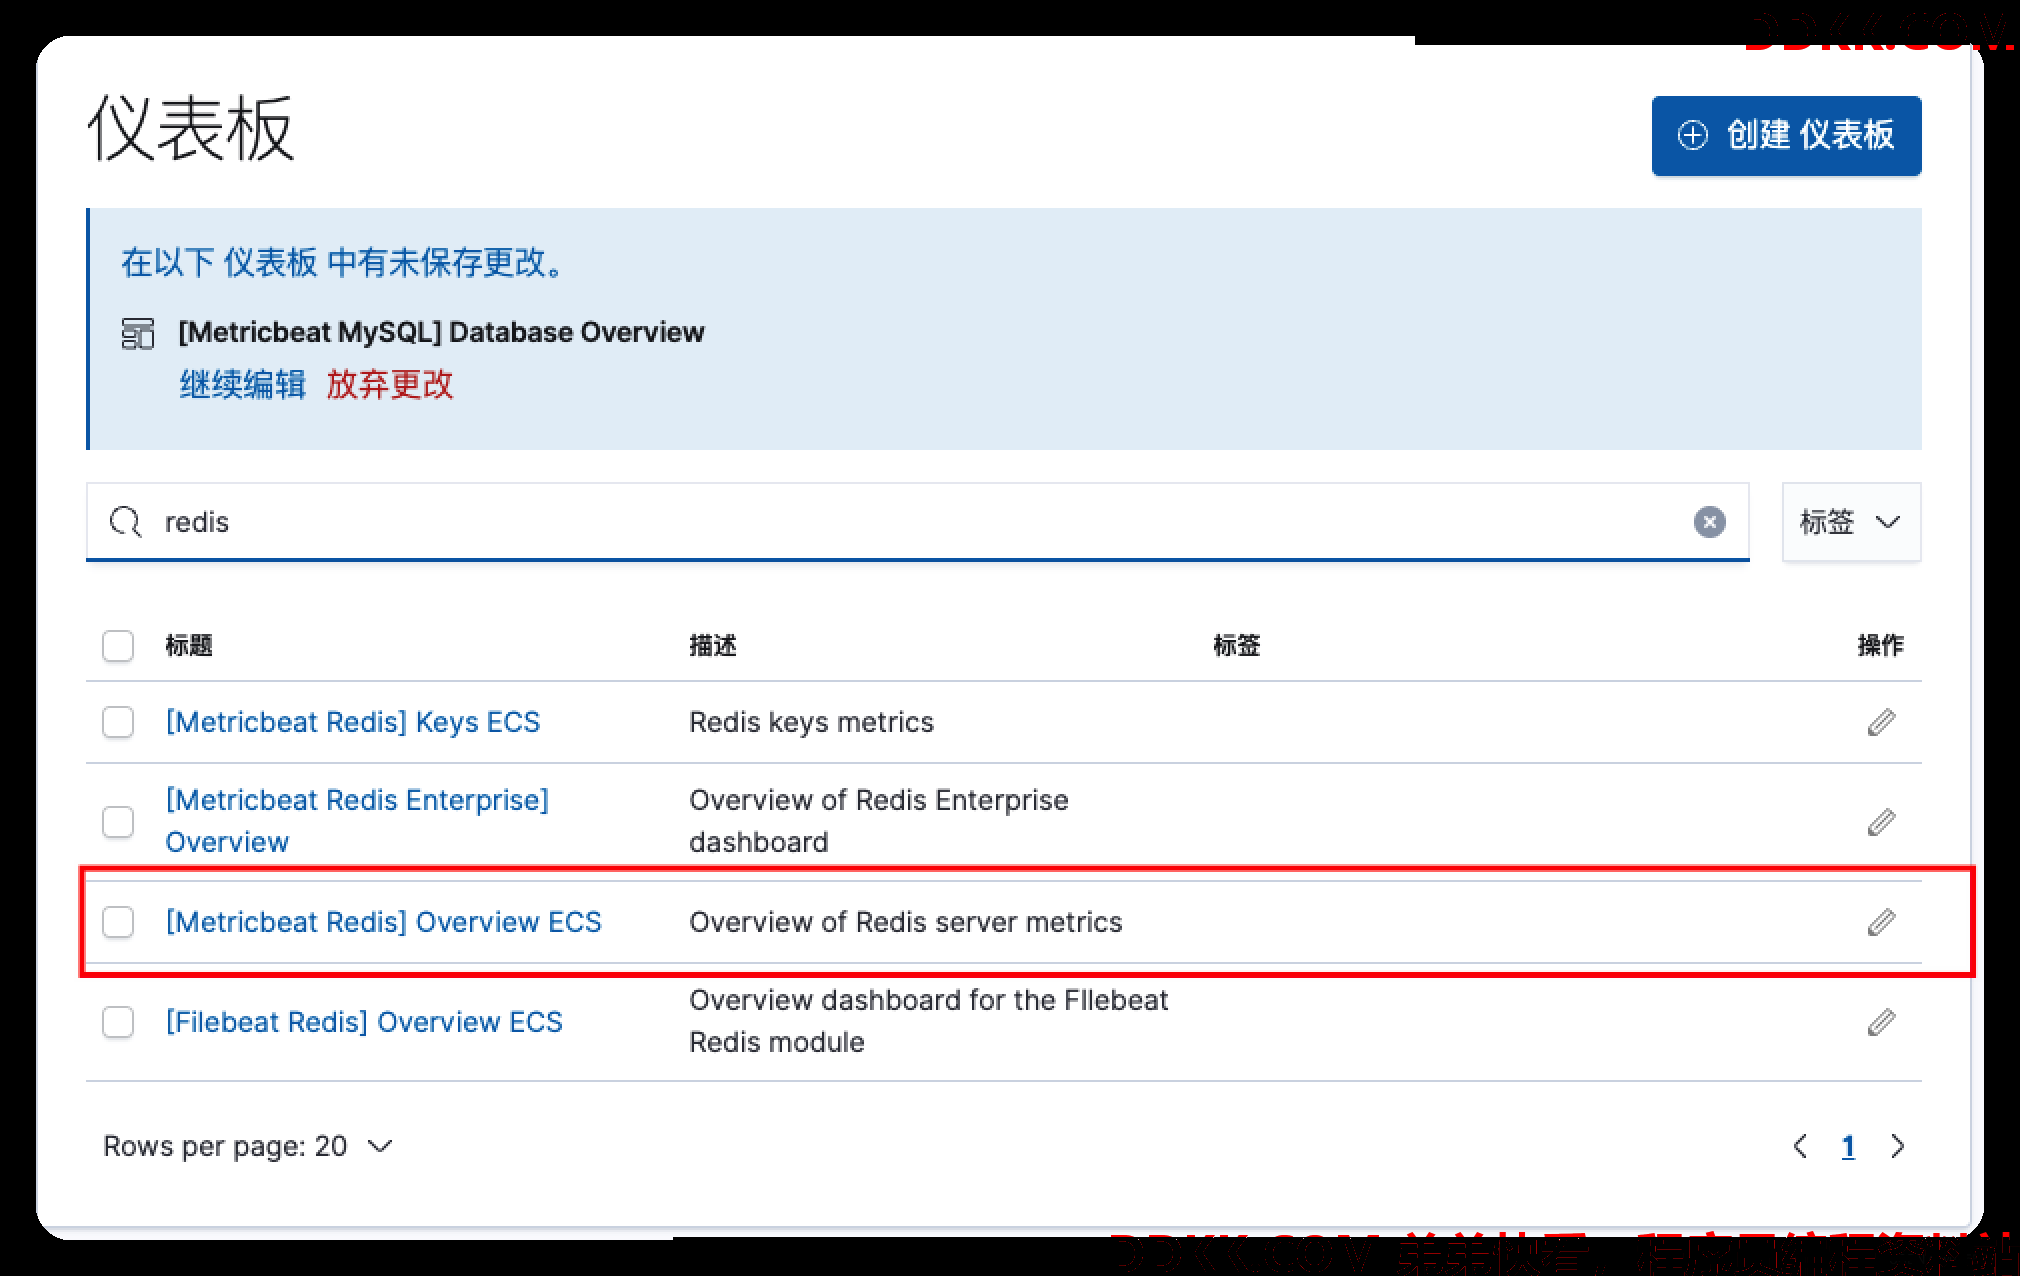This screenshot has width=2020, height=1276.
Task: Edit Filebeat Redis Overview ECS pencil icon
Action: (x=1881, y=1022)
